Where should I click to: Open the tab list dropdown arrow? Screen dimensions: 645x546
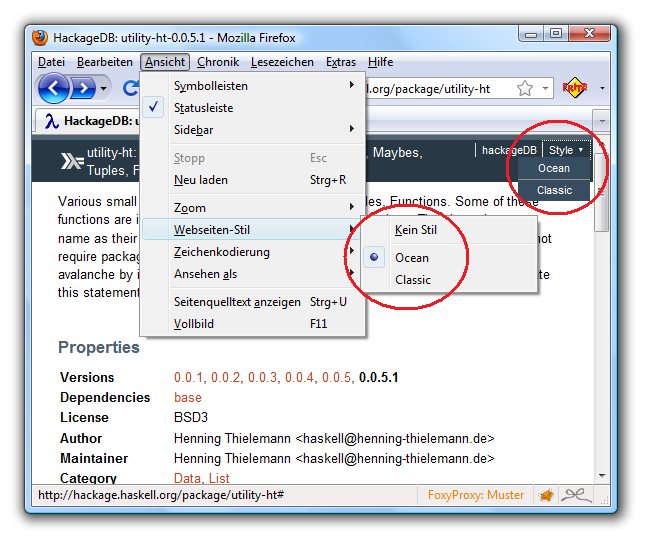[x=602, y=121]
